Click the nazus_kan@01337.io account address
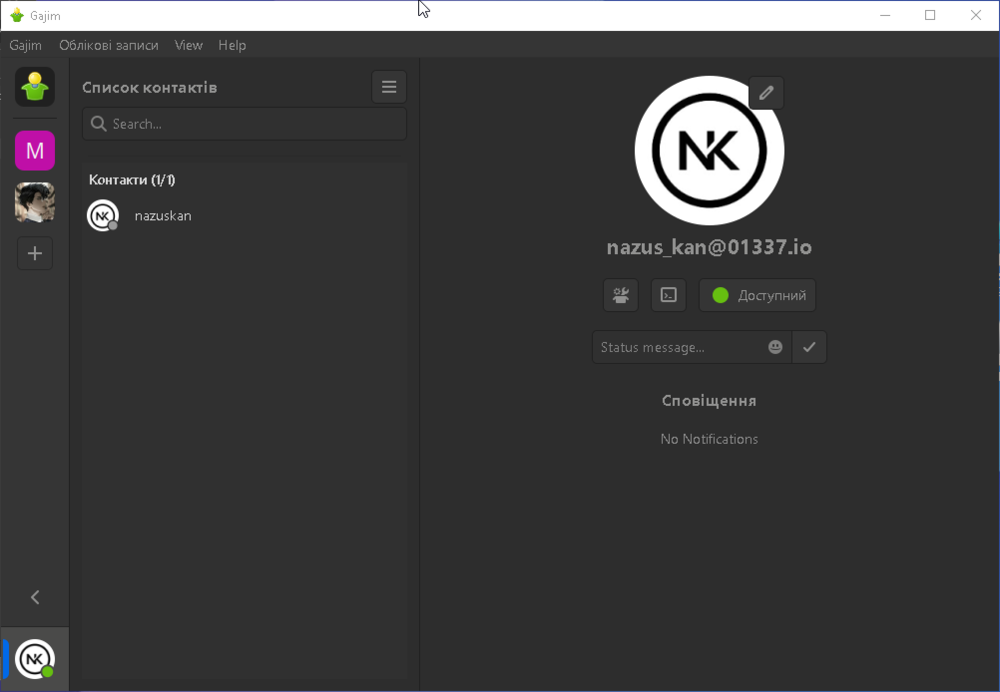The image size is (1000, 692). [709, 247]
